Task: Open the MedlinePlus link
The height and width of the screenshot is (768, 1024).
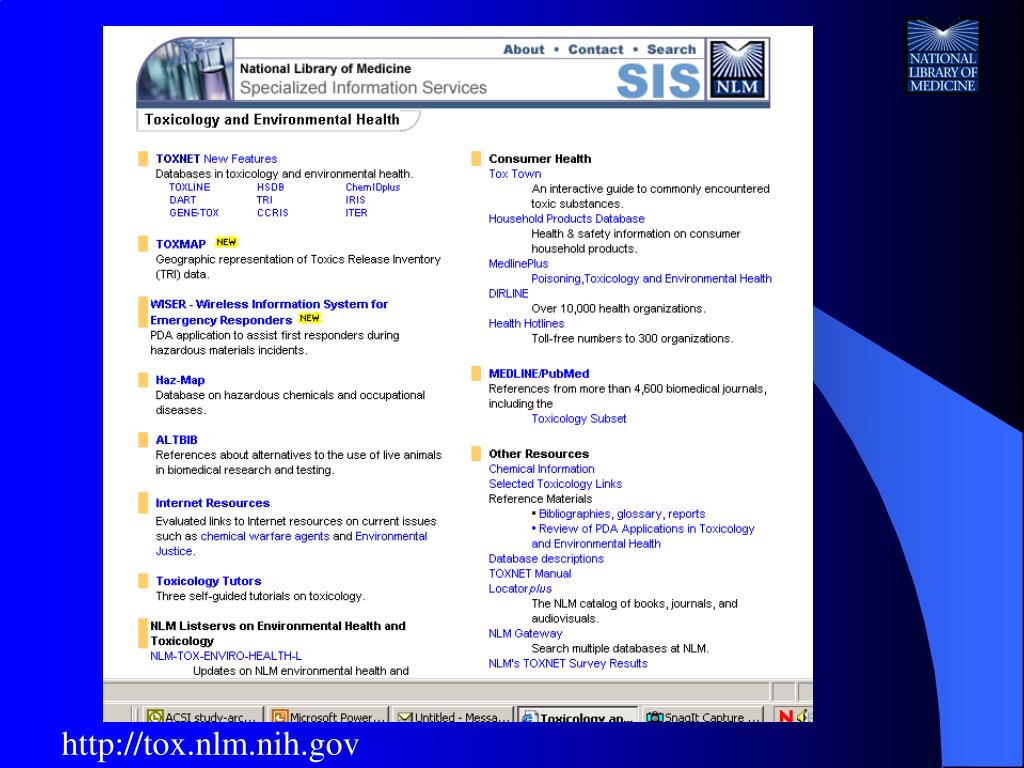Action: click(x=519, y=264)
